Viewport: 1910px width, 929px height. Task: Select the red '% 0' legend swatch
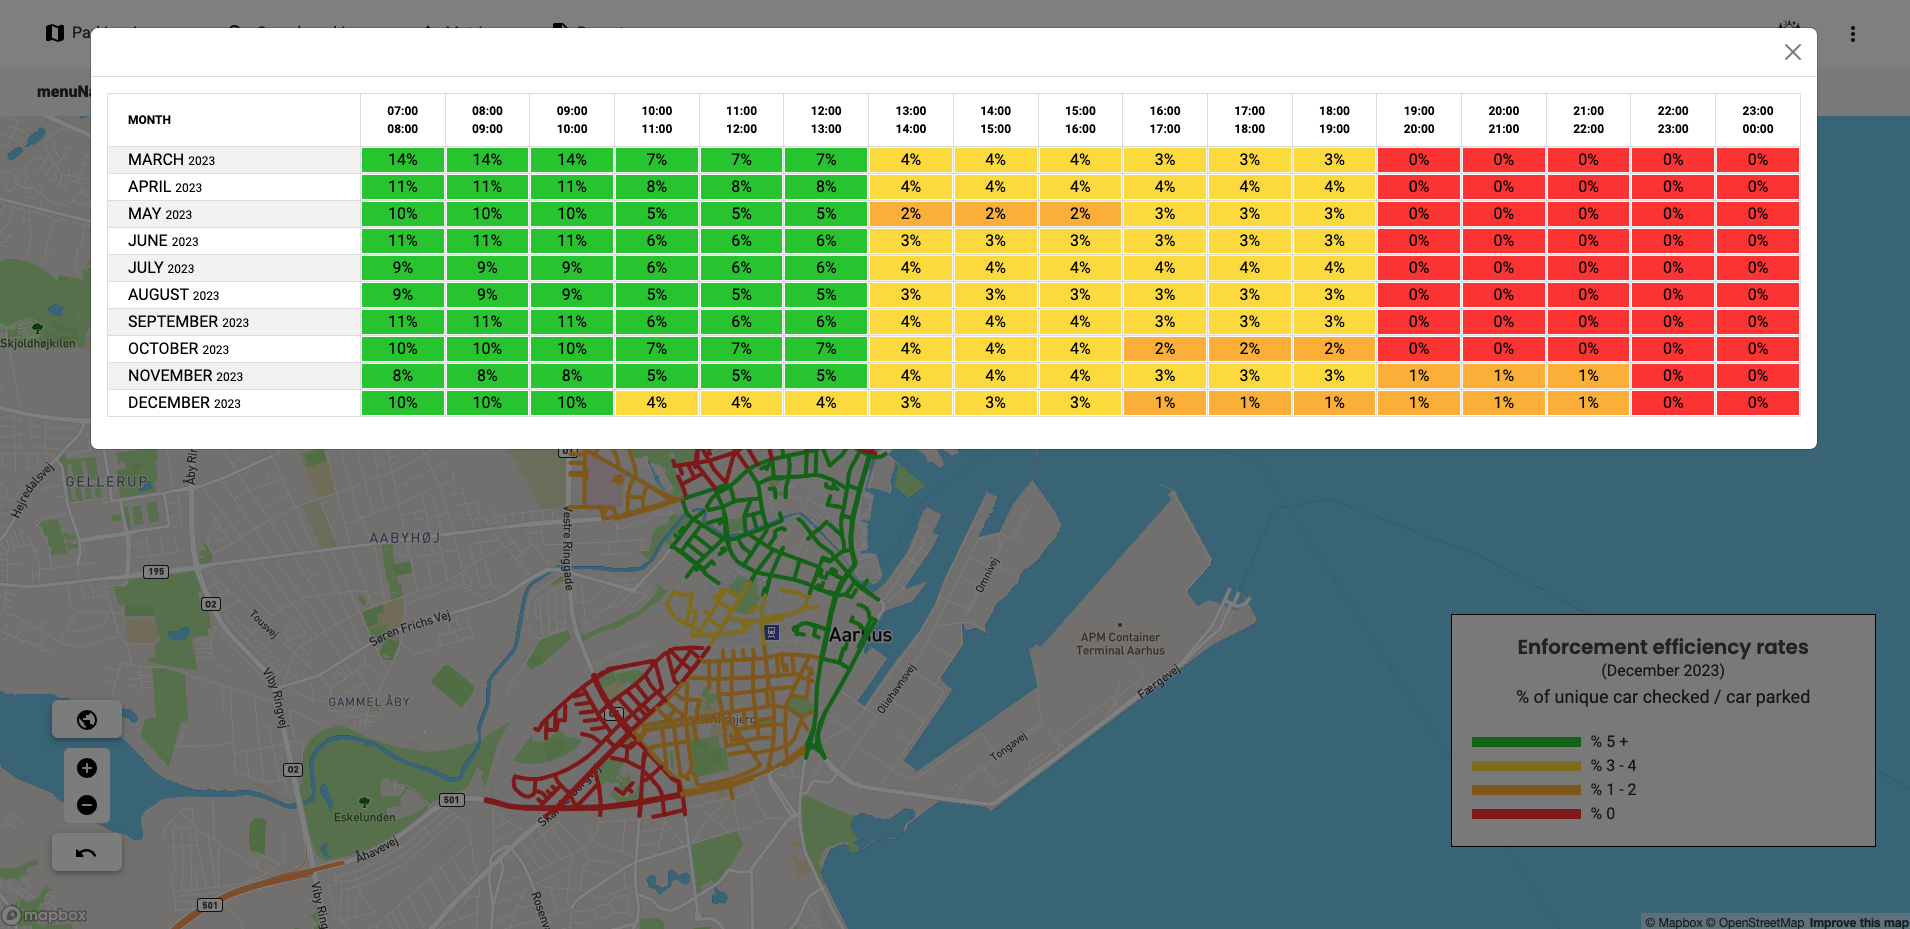point(1526,814)
